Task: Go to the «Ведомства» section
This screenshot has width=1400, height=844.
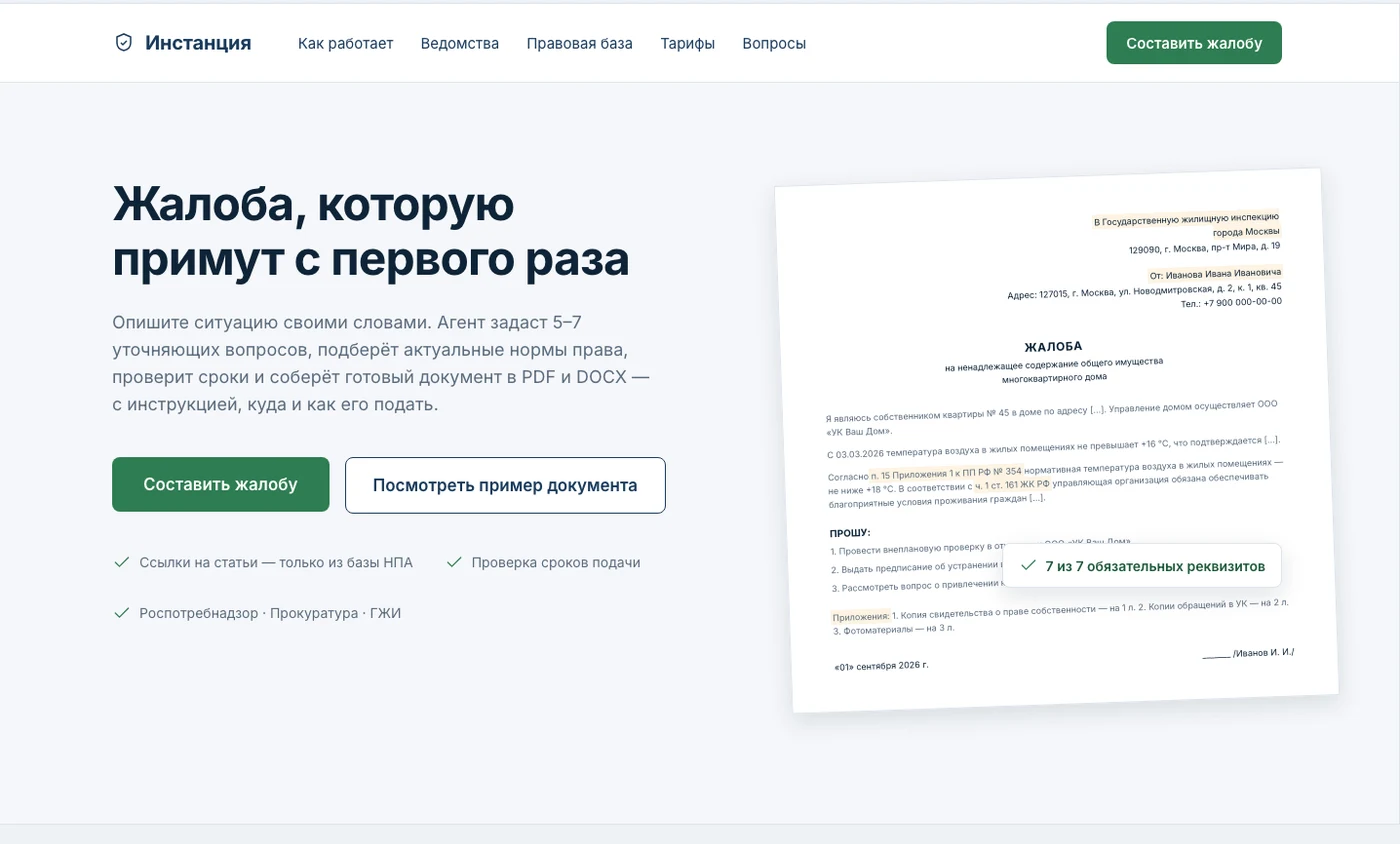Action: [x=460, y=43]
